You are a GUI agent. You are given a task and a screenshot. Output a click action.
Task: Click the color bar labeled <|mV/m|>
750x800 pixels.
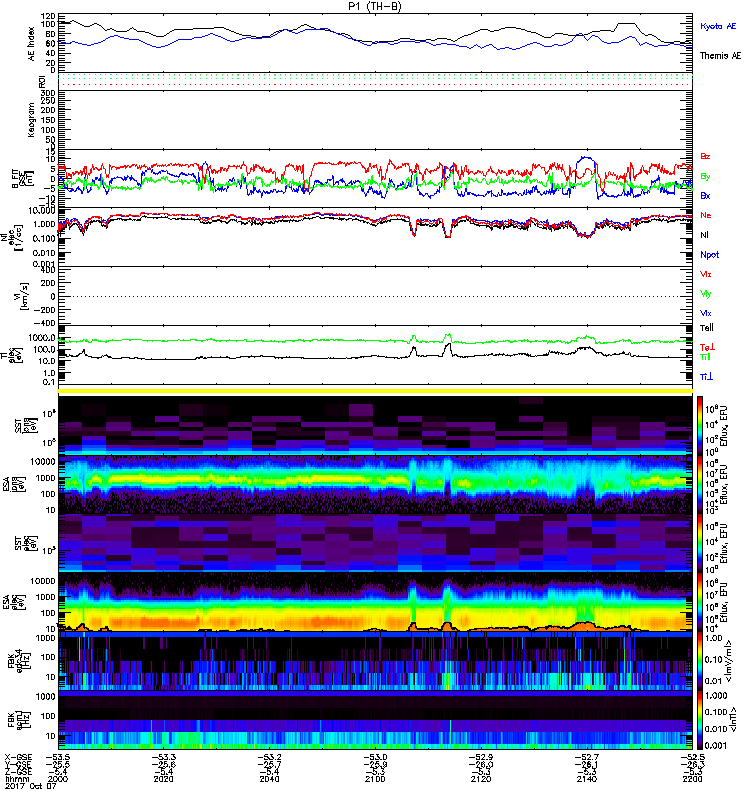701,662
